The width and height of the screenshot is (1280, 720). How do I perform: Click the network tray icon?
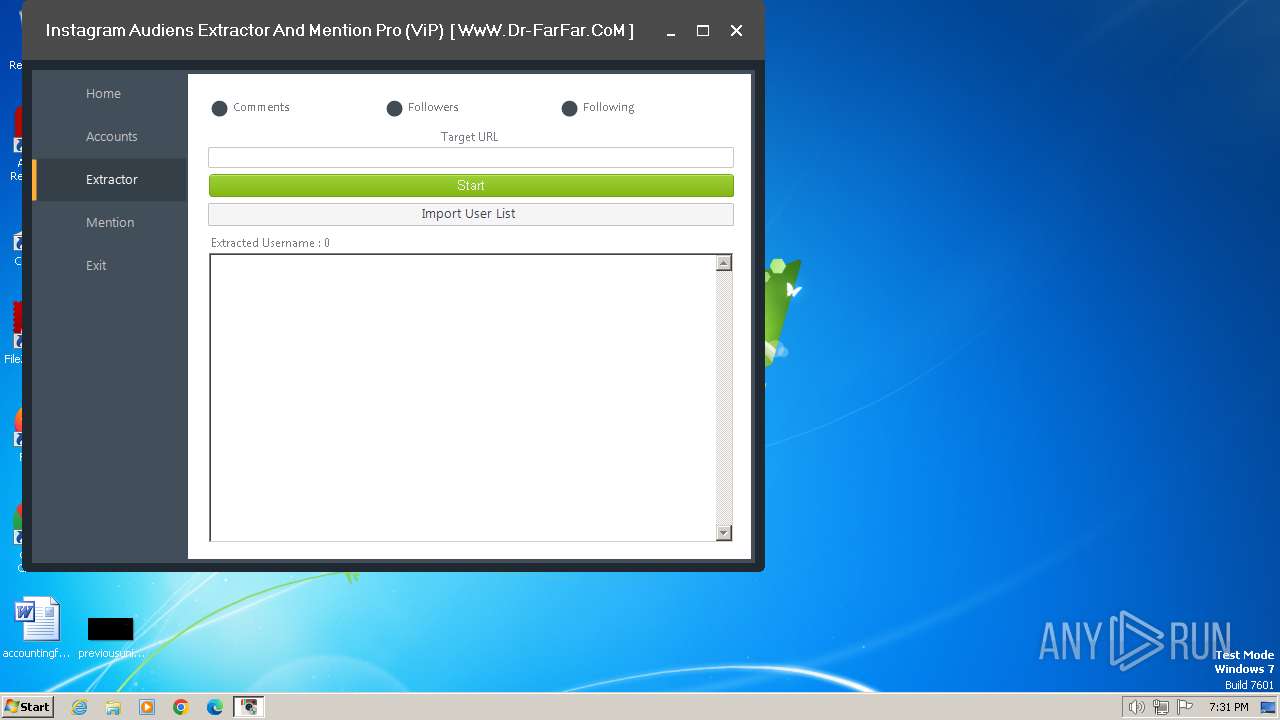(1161, 707)
